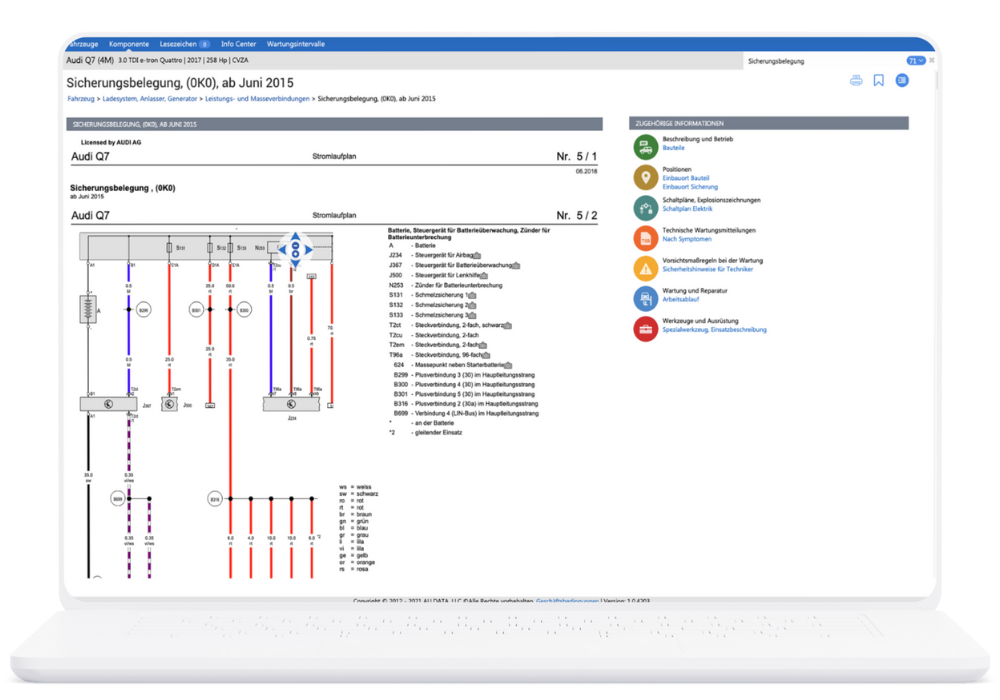The image size is (1000, 700).
Task: Open the 71 results dropdown badge
Action: pyautogui.click(x=916, y=61)
